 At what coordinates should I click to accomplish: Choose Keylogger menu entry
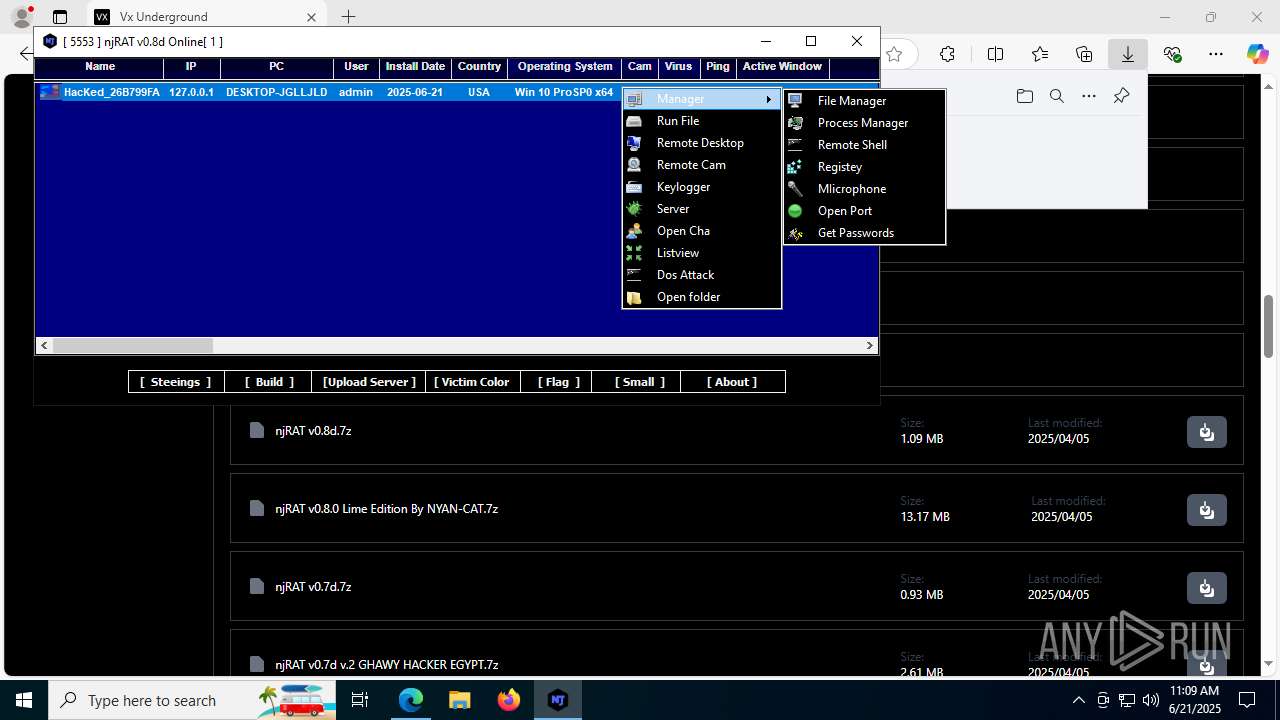[701, 187]
